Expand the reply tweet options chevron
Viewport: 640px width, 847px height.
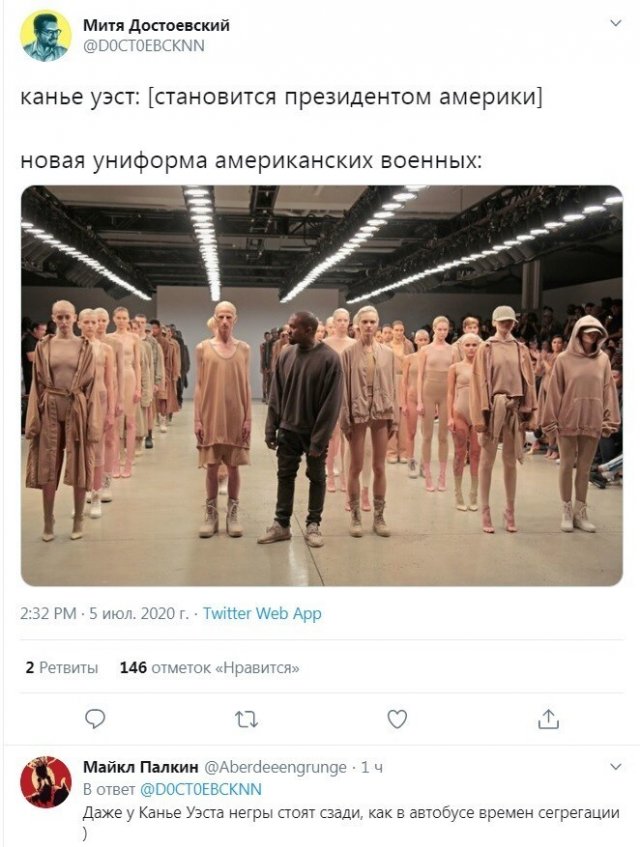(x=615, y=767)
